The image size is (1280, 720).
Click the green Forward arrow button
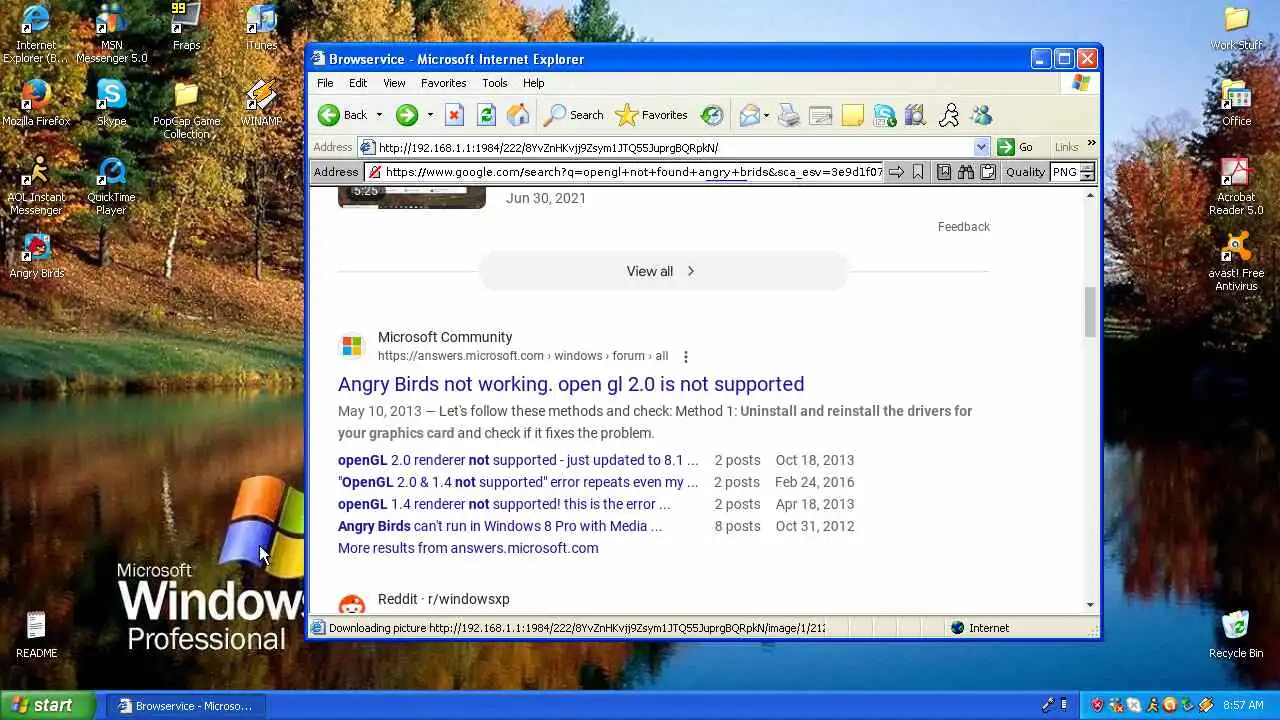[x=406, y=115]
